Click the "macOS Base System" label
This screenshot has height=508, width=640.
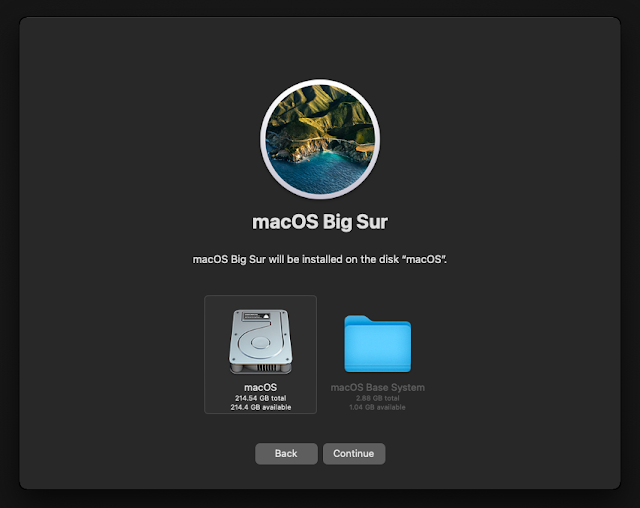point(378,387)
